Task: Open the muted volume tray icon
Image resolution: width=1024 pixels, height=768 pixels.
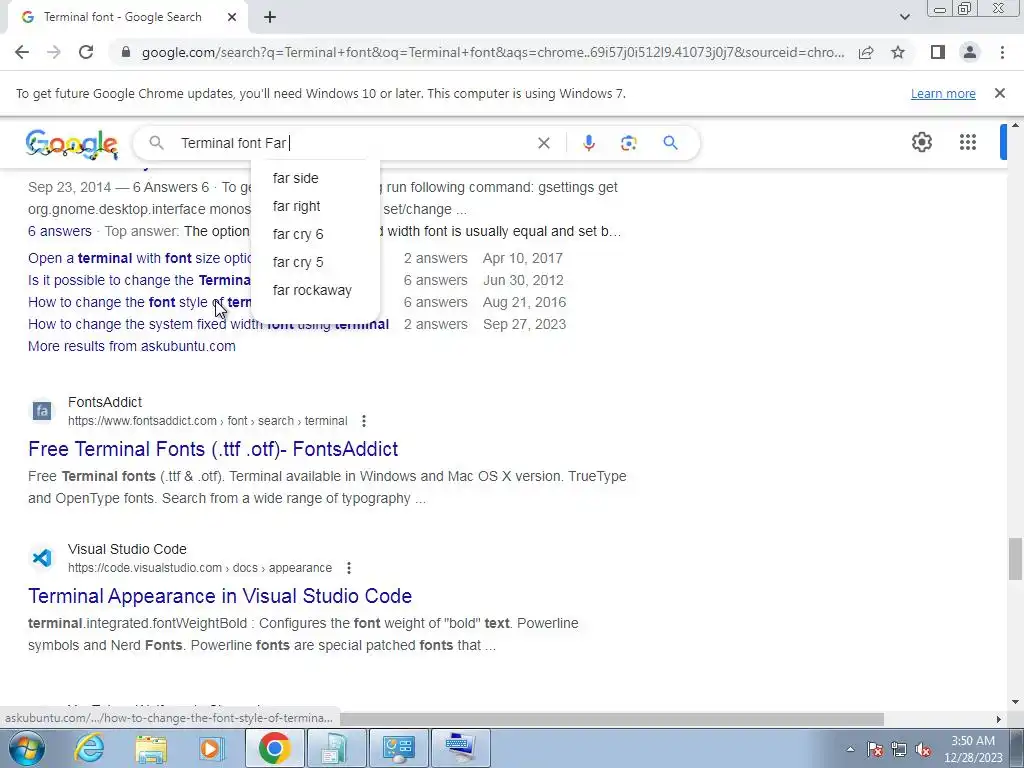Action: pyautogui.click(x=923, y=749)
